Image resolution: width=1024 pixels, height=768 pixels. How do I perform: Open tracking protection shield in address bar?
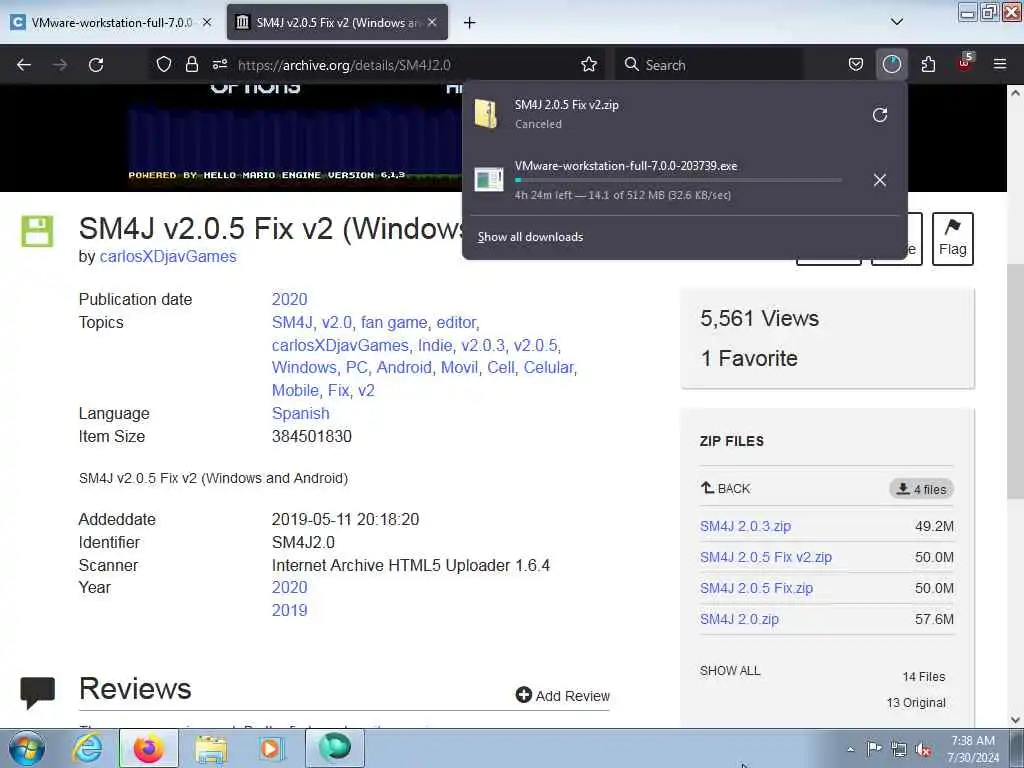pos(164,64)
